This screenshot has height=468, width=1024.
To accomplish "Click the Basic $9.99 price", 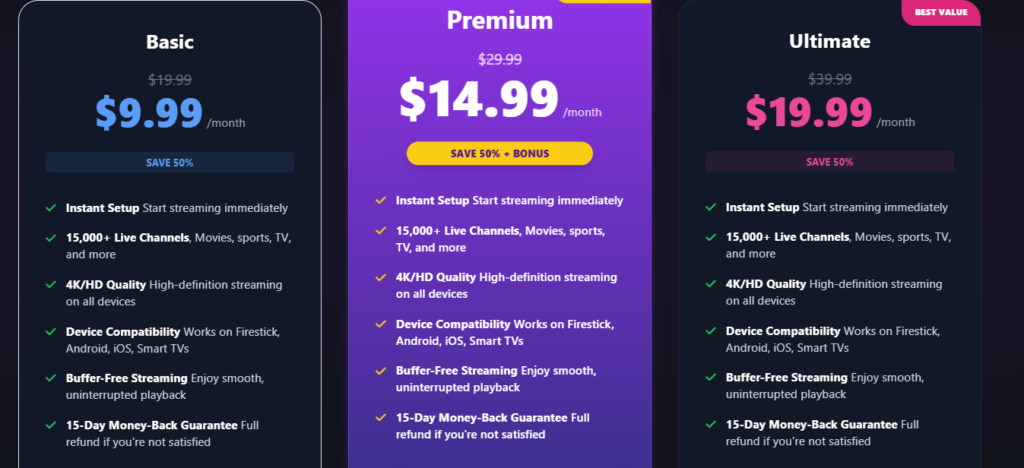I will (x=149, y=113).
